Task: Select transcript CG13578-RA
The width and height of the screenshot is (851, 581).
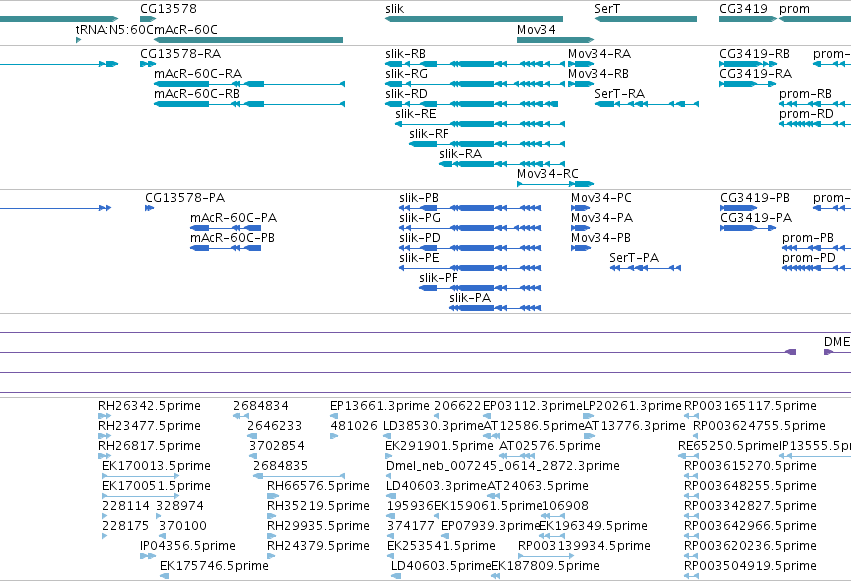Action: pyautogui.click(x=148, y=64)
